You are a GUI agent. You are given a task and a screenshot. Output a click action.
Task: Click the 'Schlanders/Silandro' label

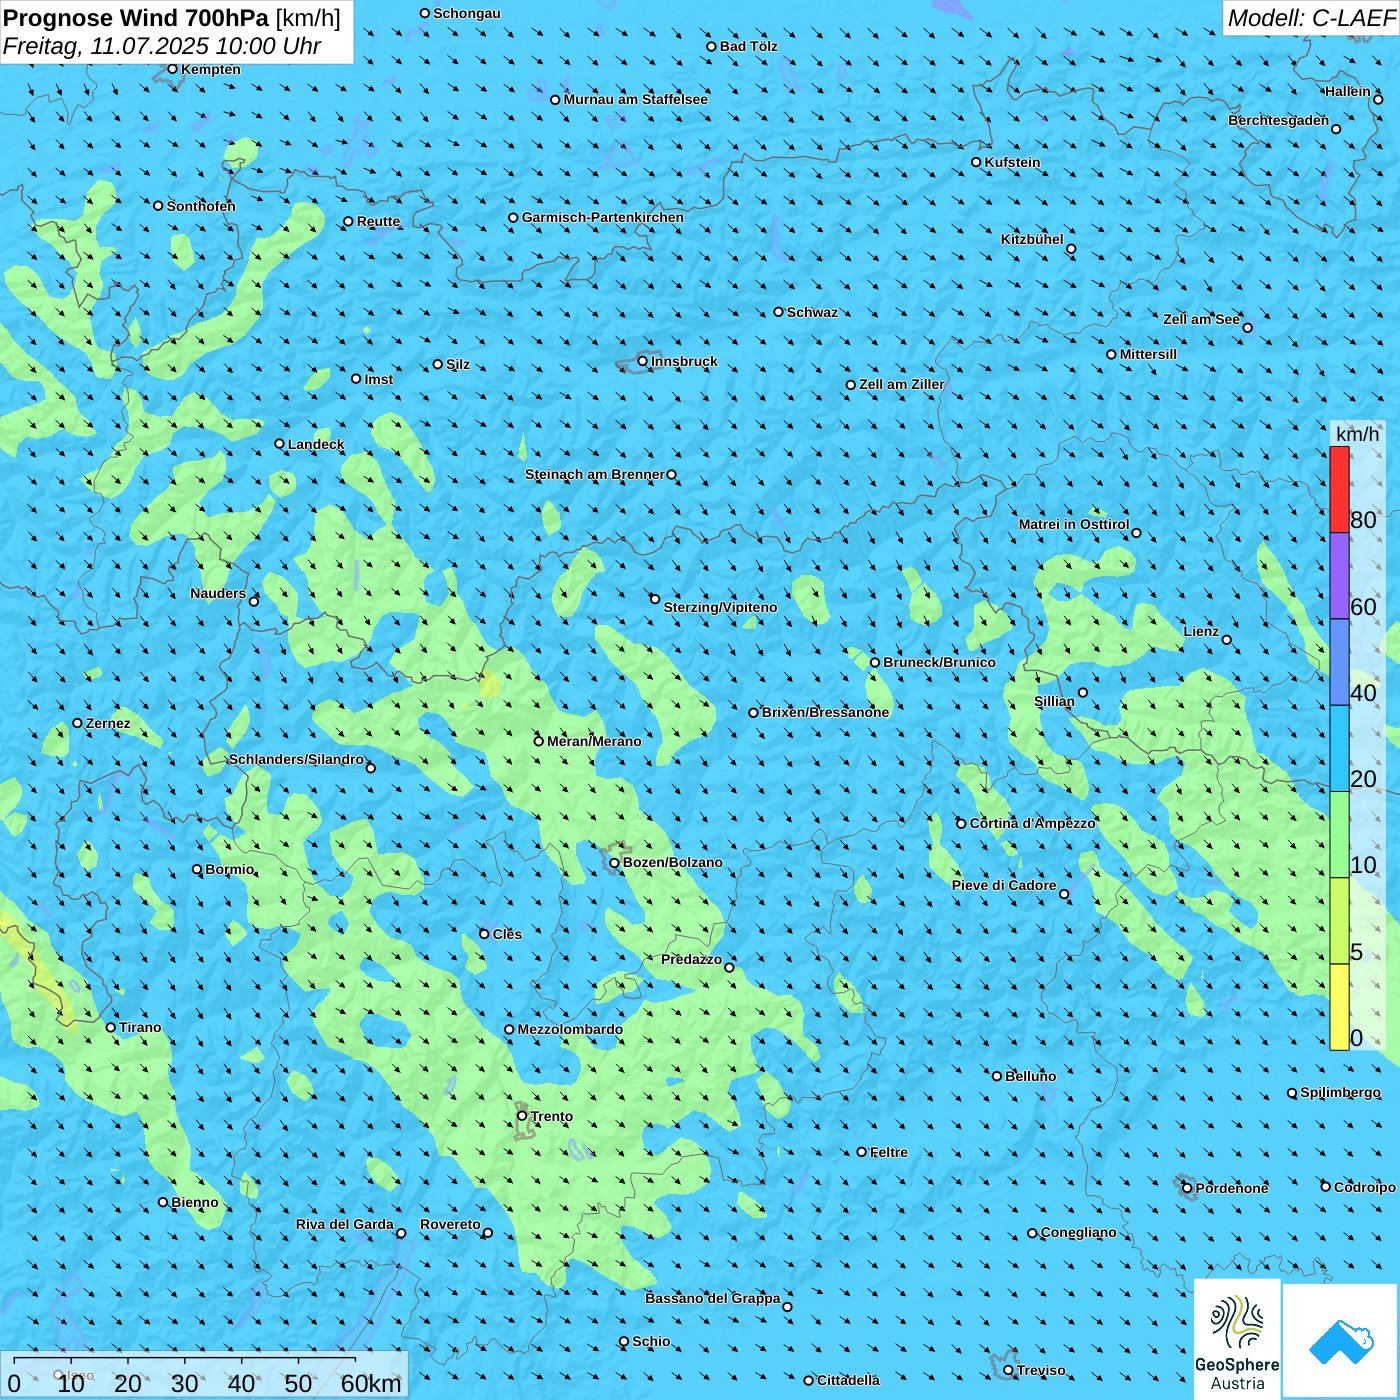296,759
